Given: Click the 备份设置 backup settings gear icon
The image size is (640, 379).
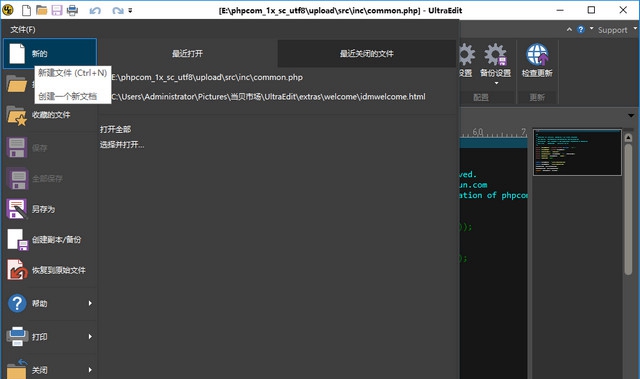Looking at the screenshot, I should click(x=496, y=55).
